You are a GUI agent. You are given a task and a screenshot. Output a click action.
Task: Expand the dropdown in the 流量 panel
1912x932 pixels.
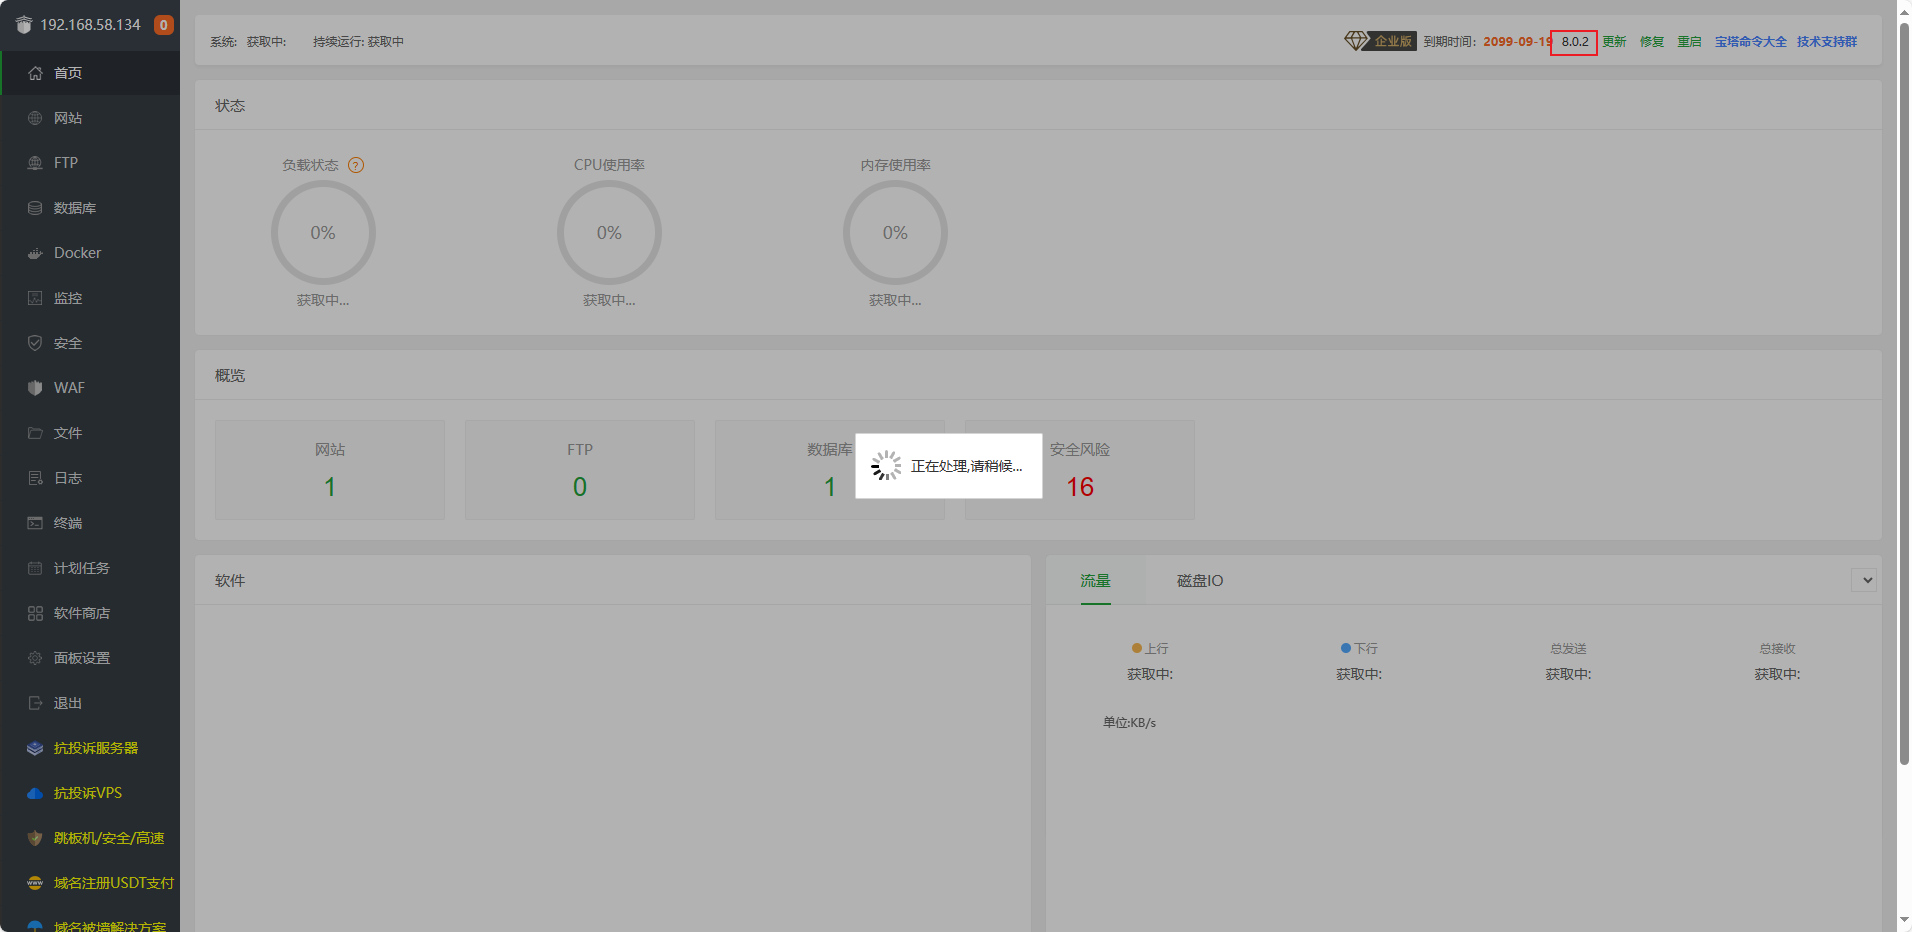point(1866,580)
